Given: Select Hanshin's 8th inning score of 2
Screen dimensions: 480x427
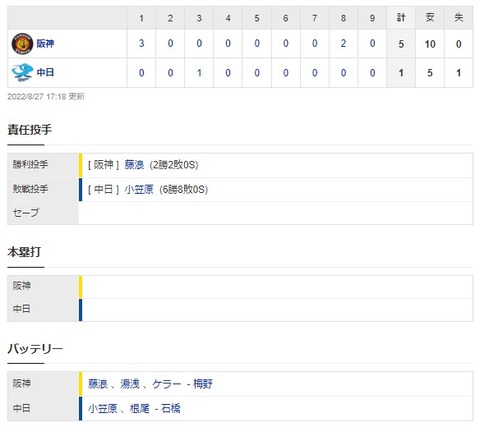Looking at the screenshot, I should [x=343, y=43].
